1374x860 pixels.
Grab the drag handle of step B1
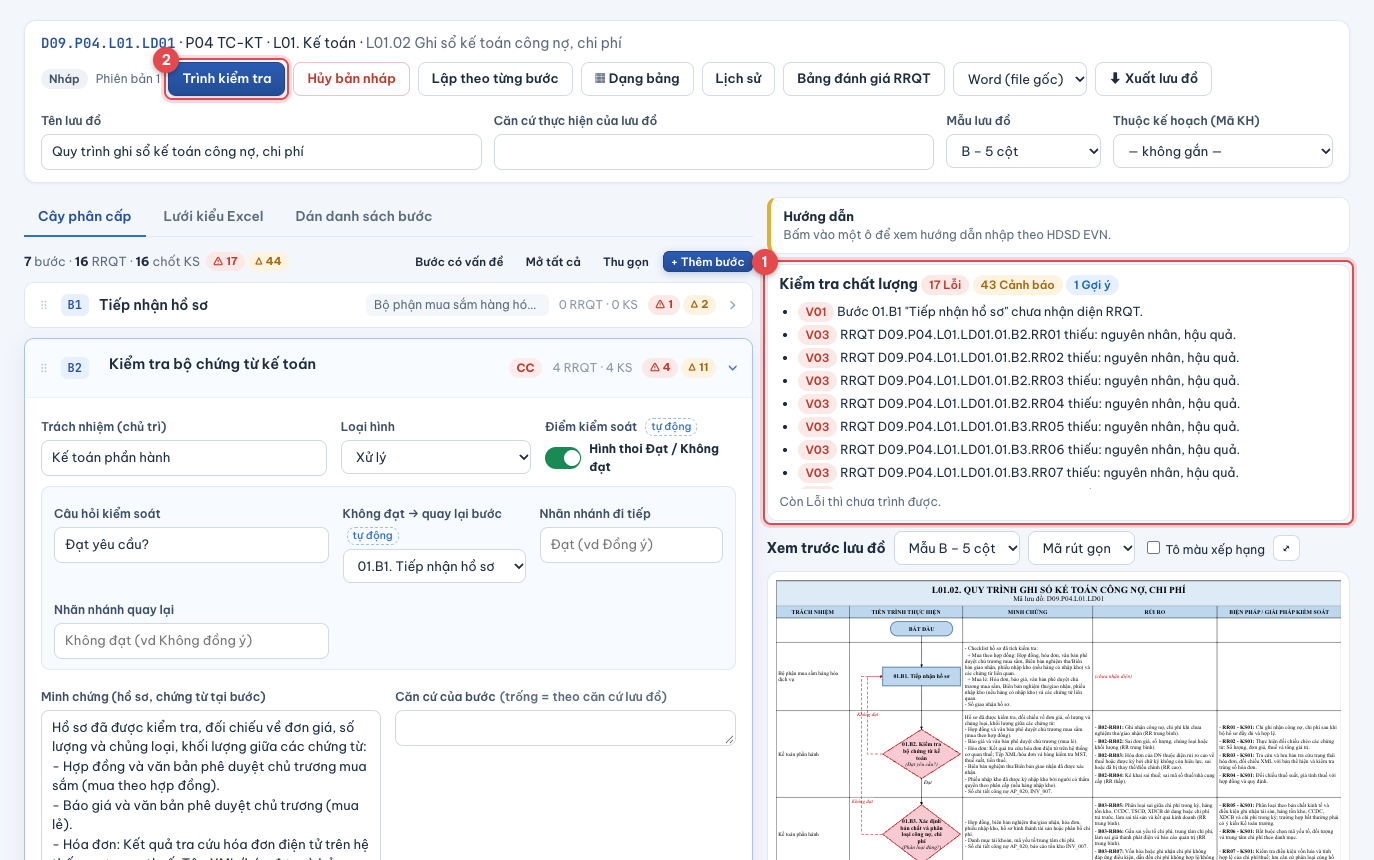[43, 305]
